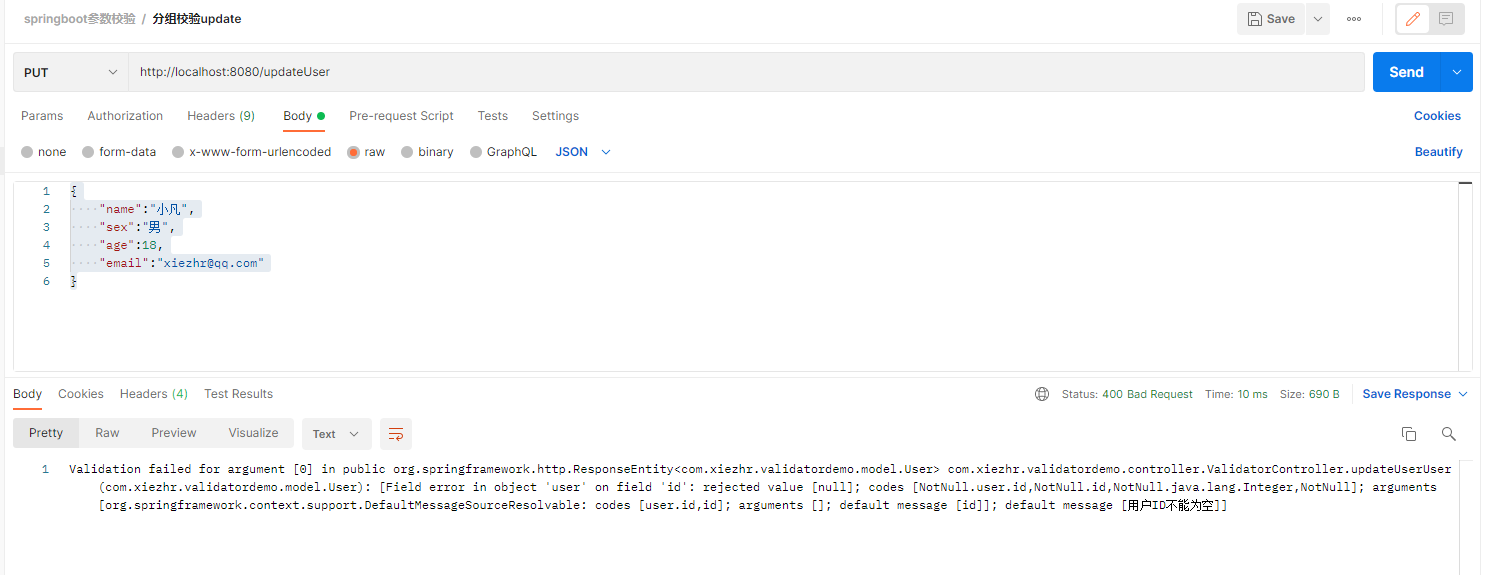Click the globe network information icon
This screenshot has width=1494, height=575.
pyautogui.click(x=1042, y=394)
